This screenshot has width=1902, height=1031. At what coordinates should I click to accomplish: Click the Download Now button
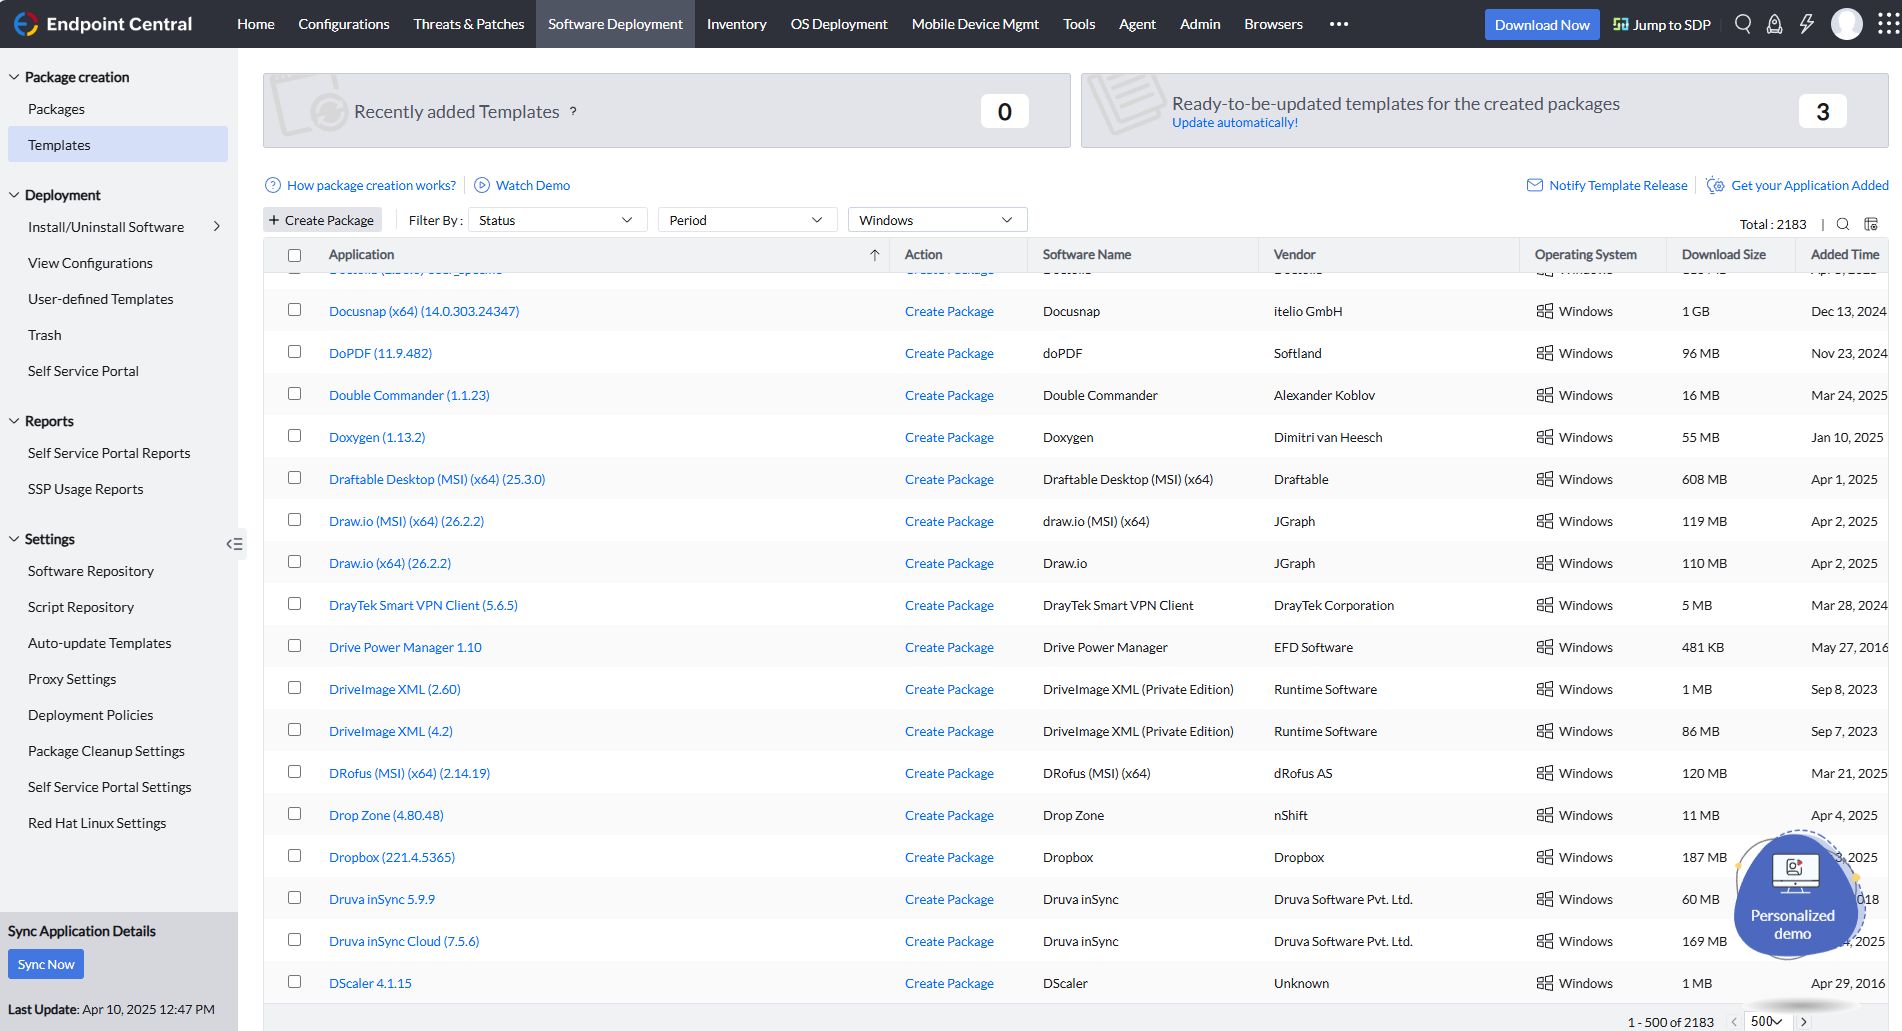[1542, 25]
